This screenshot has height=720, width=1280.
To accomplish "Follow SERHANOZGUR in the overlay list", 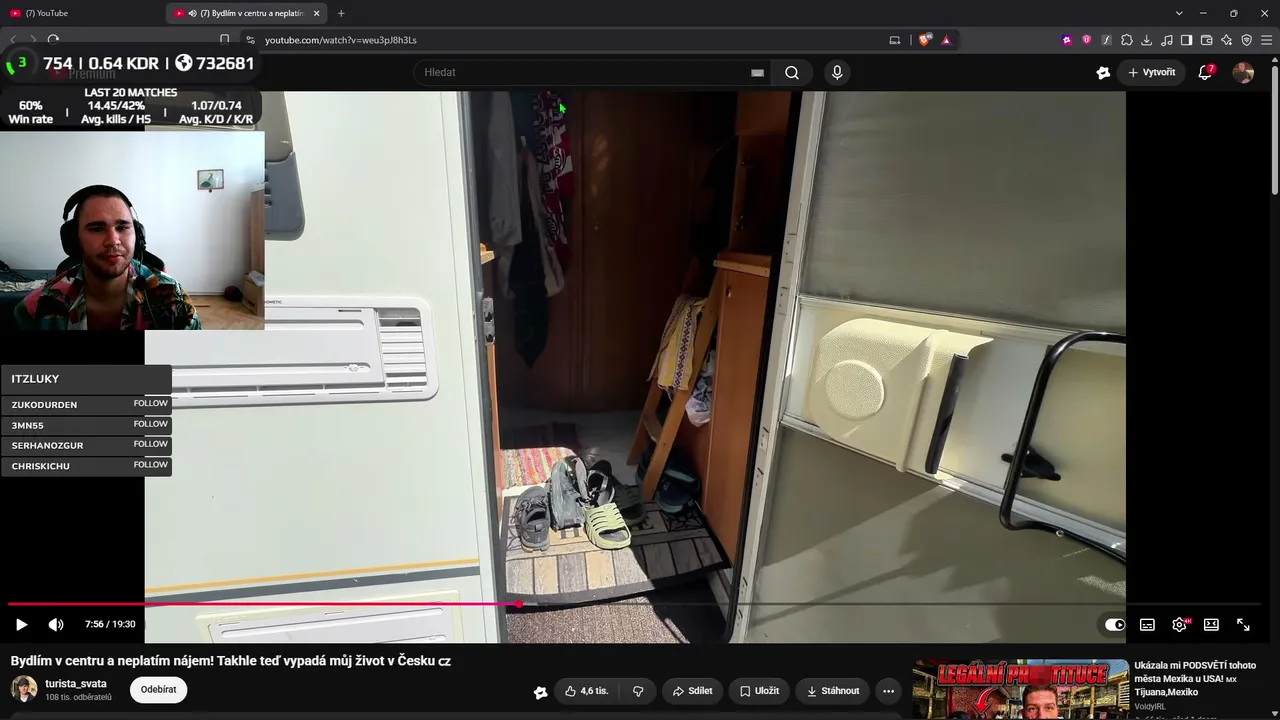I will pyautogui.click(x=150, y=444).
